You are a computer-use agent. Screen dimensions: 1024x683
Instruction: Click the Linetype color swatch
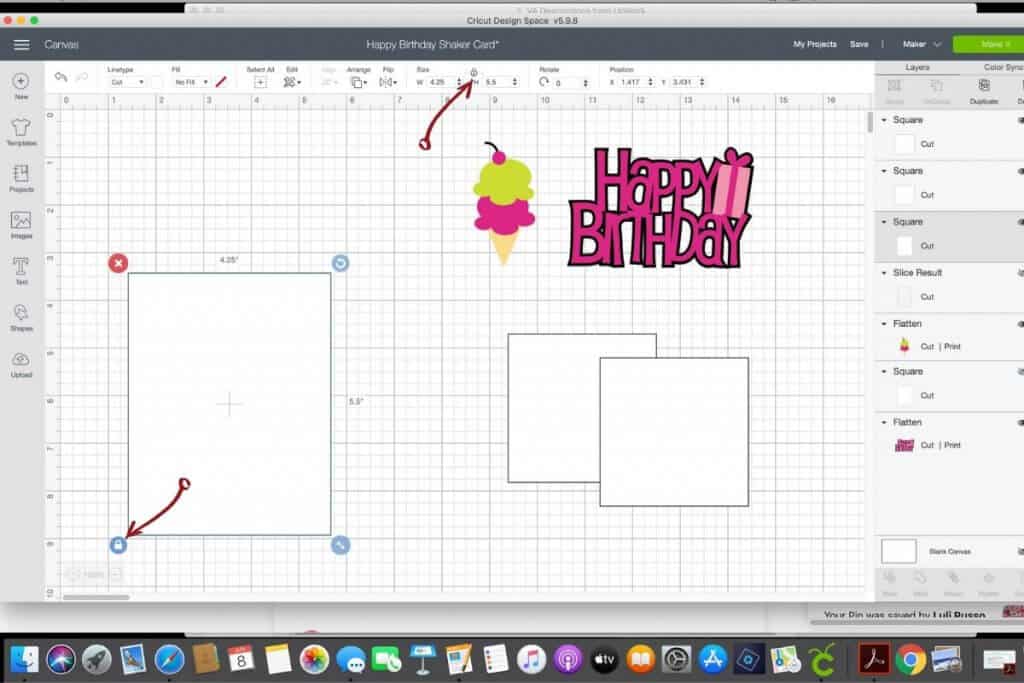click(157, 82)
